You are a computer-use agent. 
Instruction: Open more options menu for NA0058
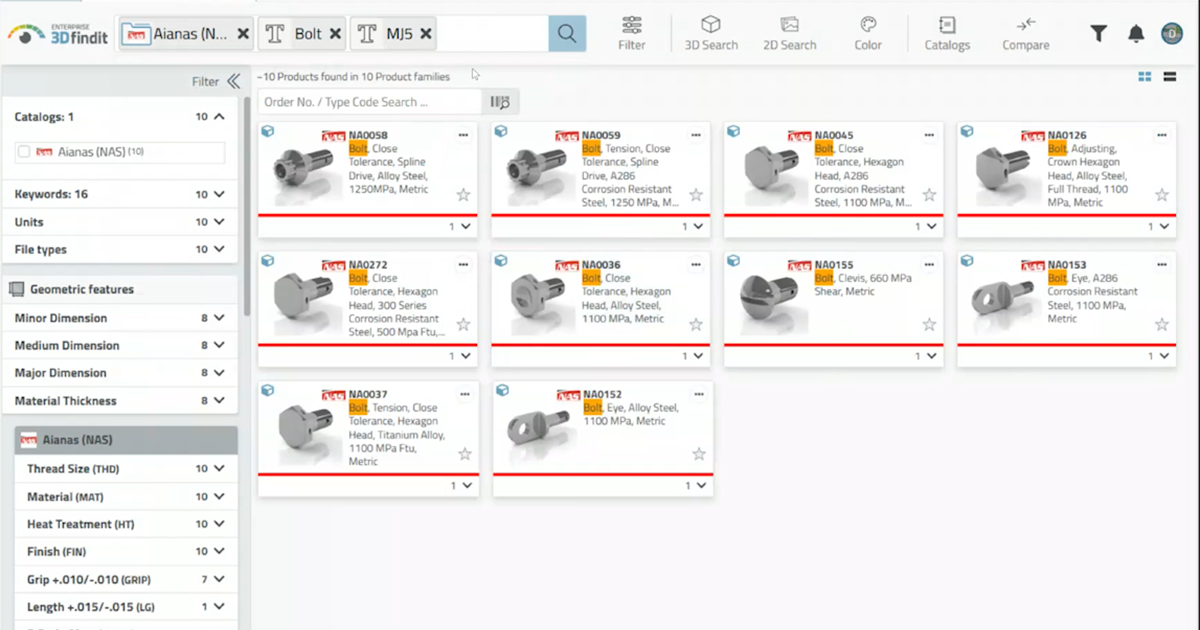pyautogui.click(x=463, y=135)
